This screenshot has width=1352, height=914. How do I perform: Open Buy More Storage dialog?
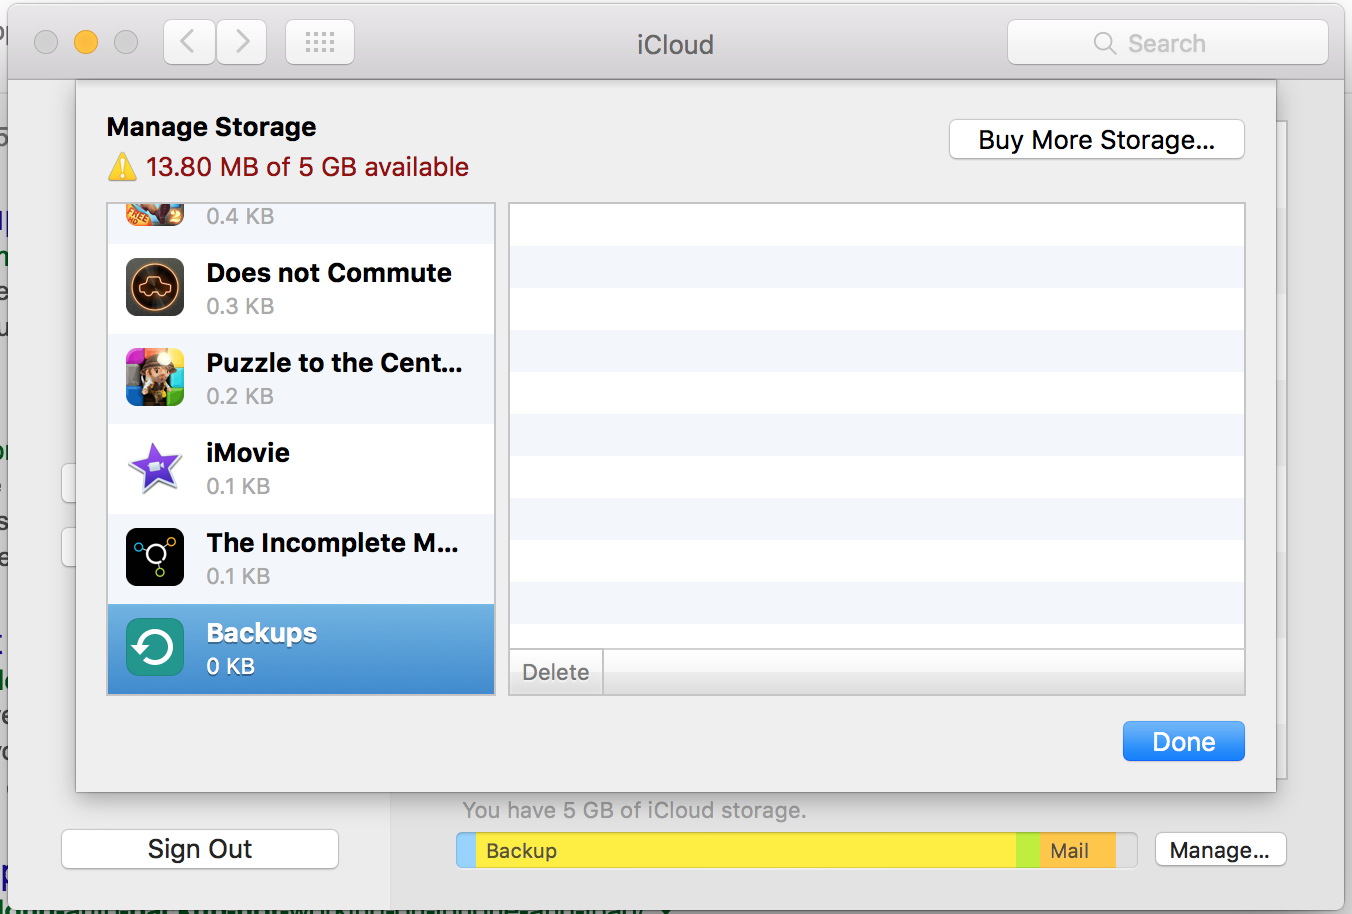1097,140
